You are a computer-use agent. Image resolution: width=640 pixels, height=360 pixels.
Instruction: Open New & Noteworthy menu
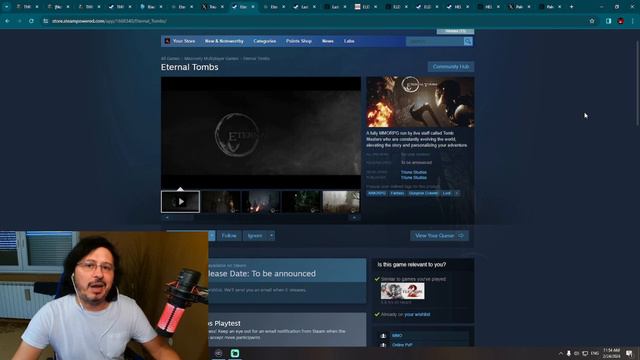pyautogui.click(x=224, y=41)
